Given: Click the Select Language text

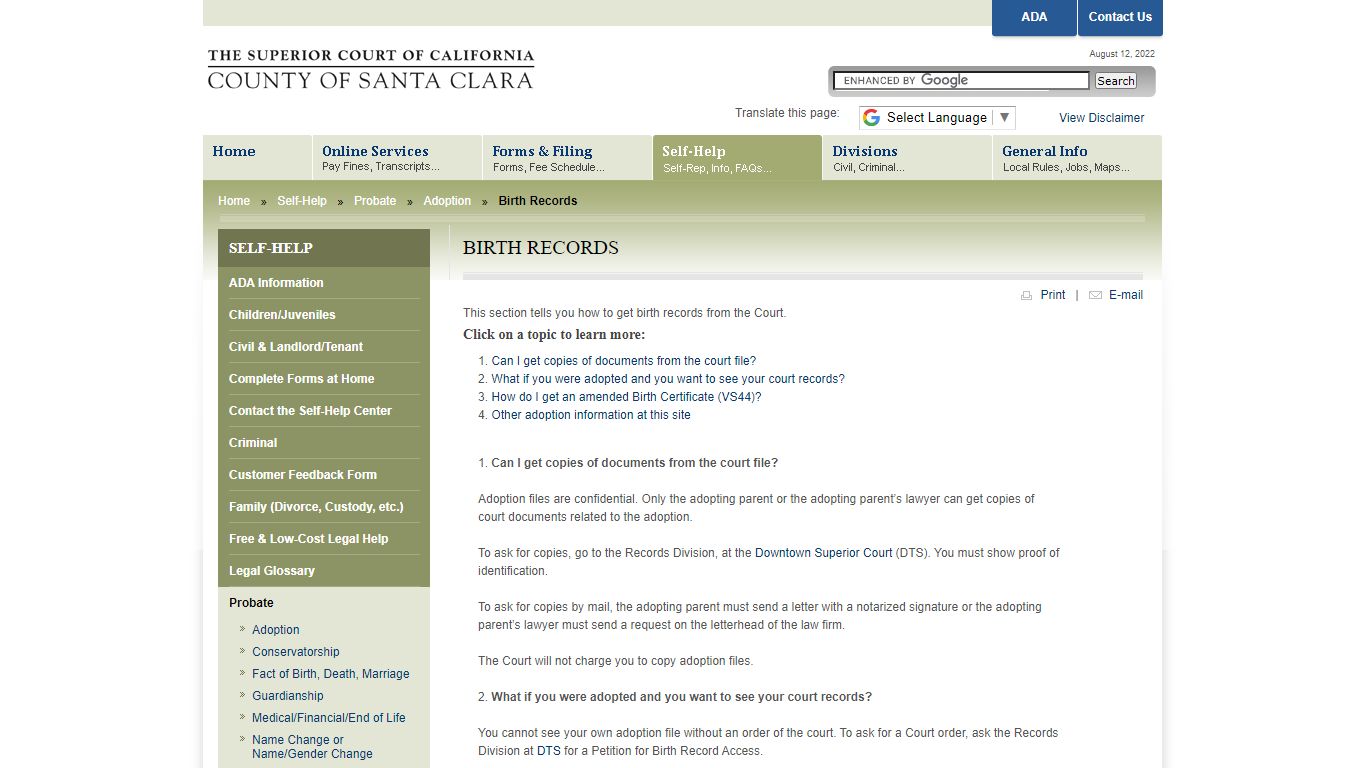Looking at the screenshot, I should tap(937, 118).
